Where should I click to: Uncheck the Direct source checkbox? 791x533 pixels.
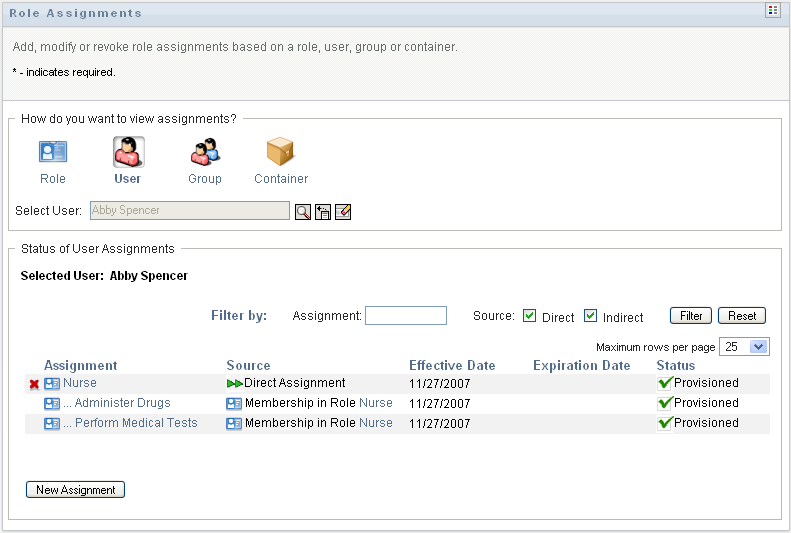530,316
